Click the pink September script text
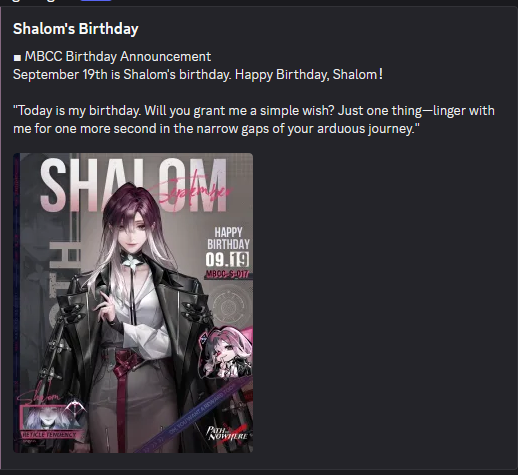This screenshot has width=518, height=475. [x=193, y=190]
